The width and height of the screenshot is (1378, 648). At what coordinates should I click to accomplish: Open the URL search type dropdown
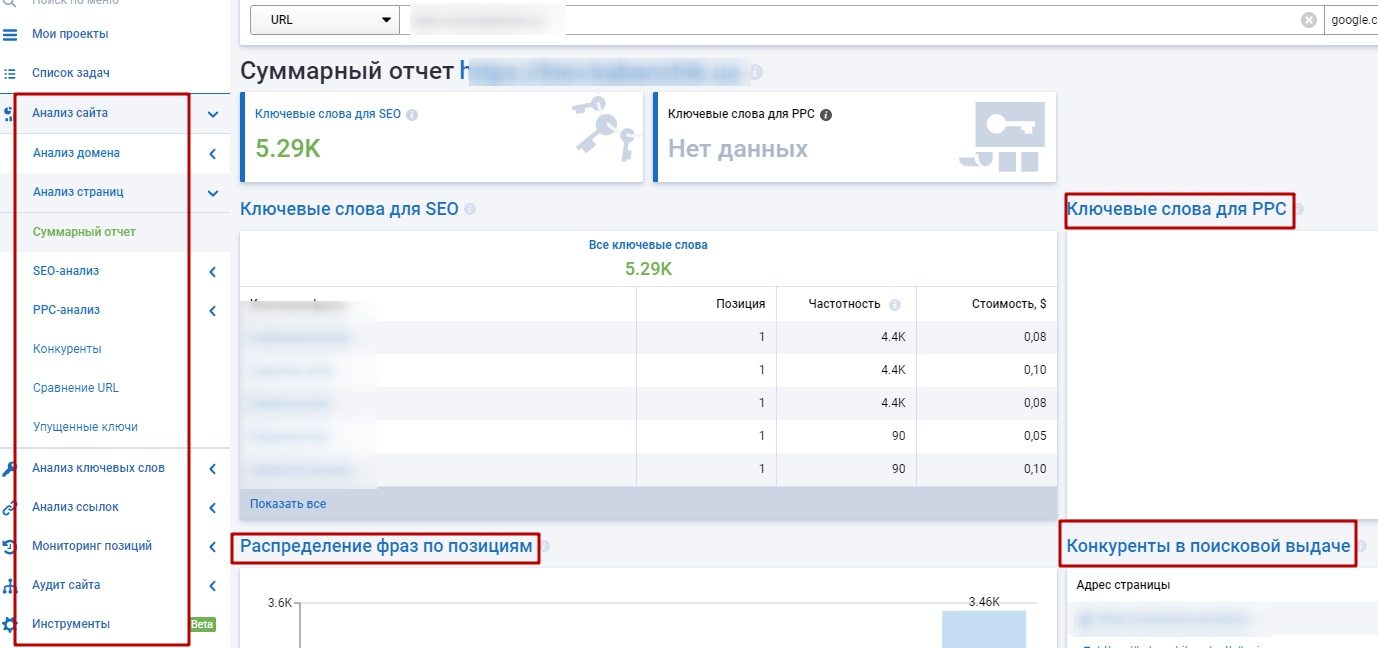(323, 20)
